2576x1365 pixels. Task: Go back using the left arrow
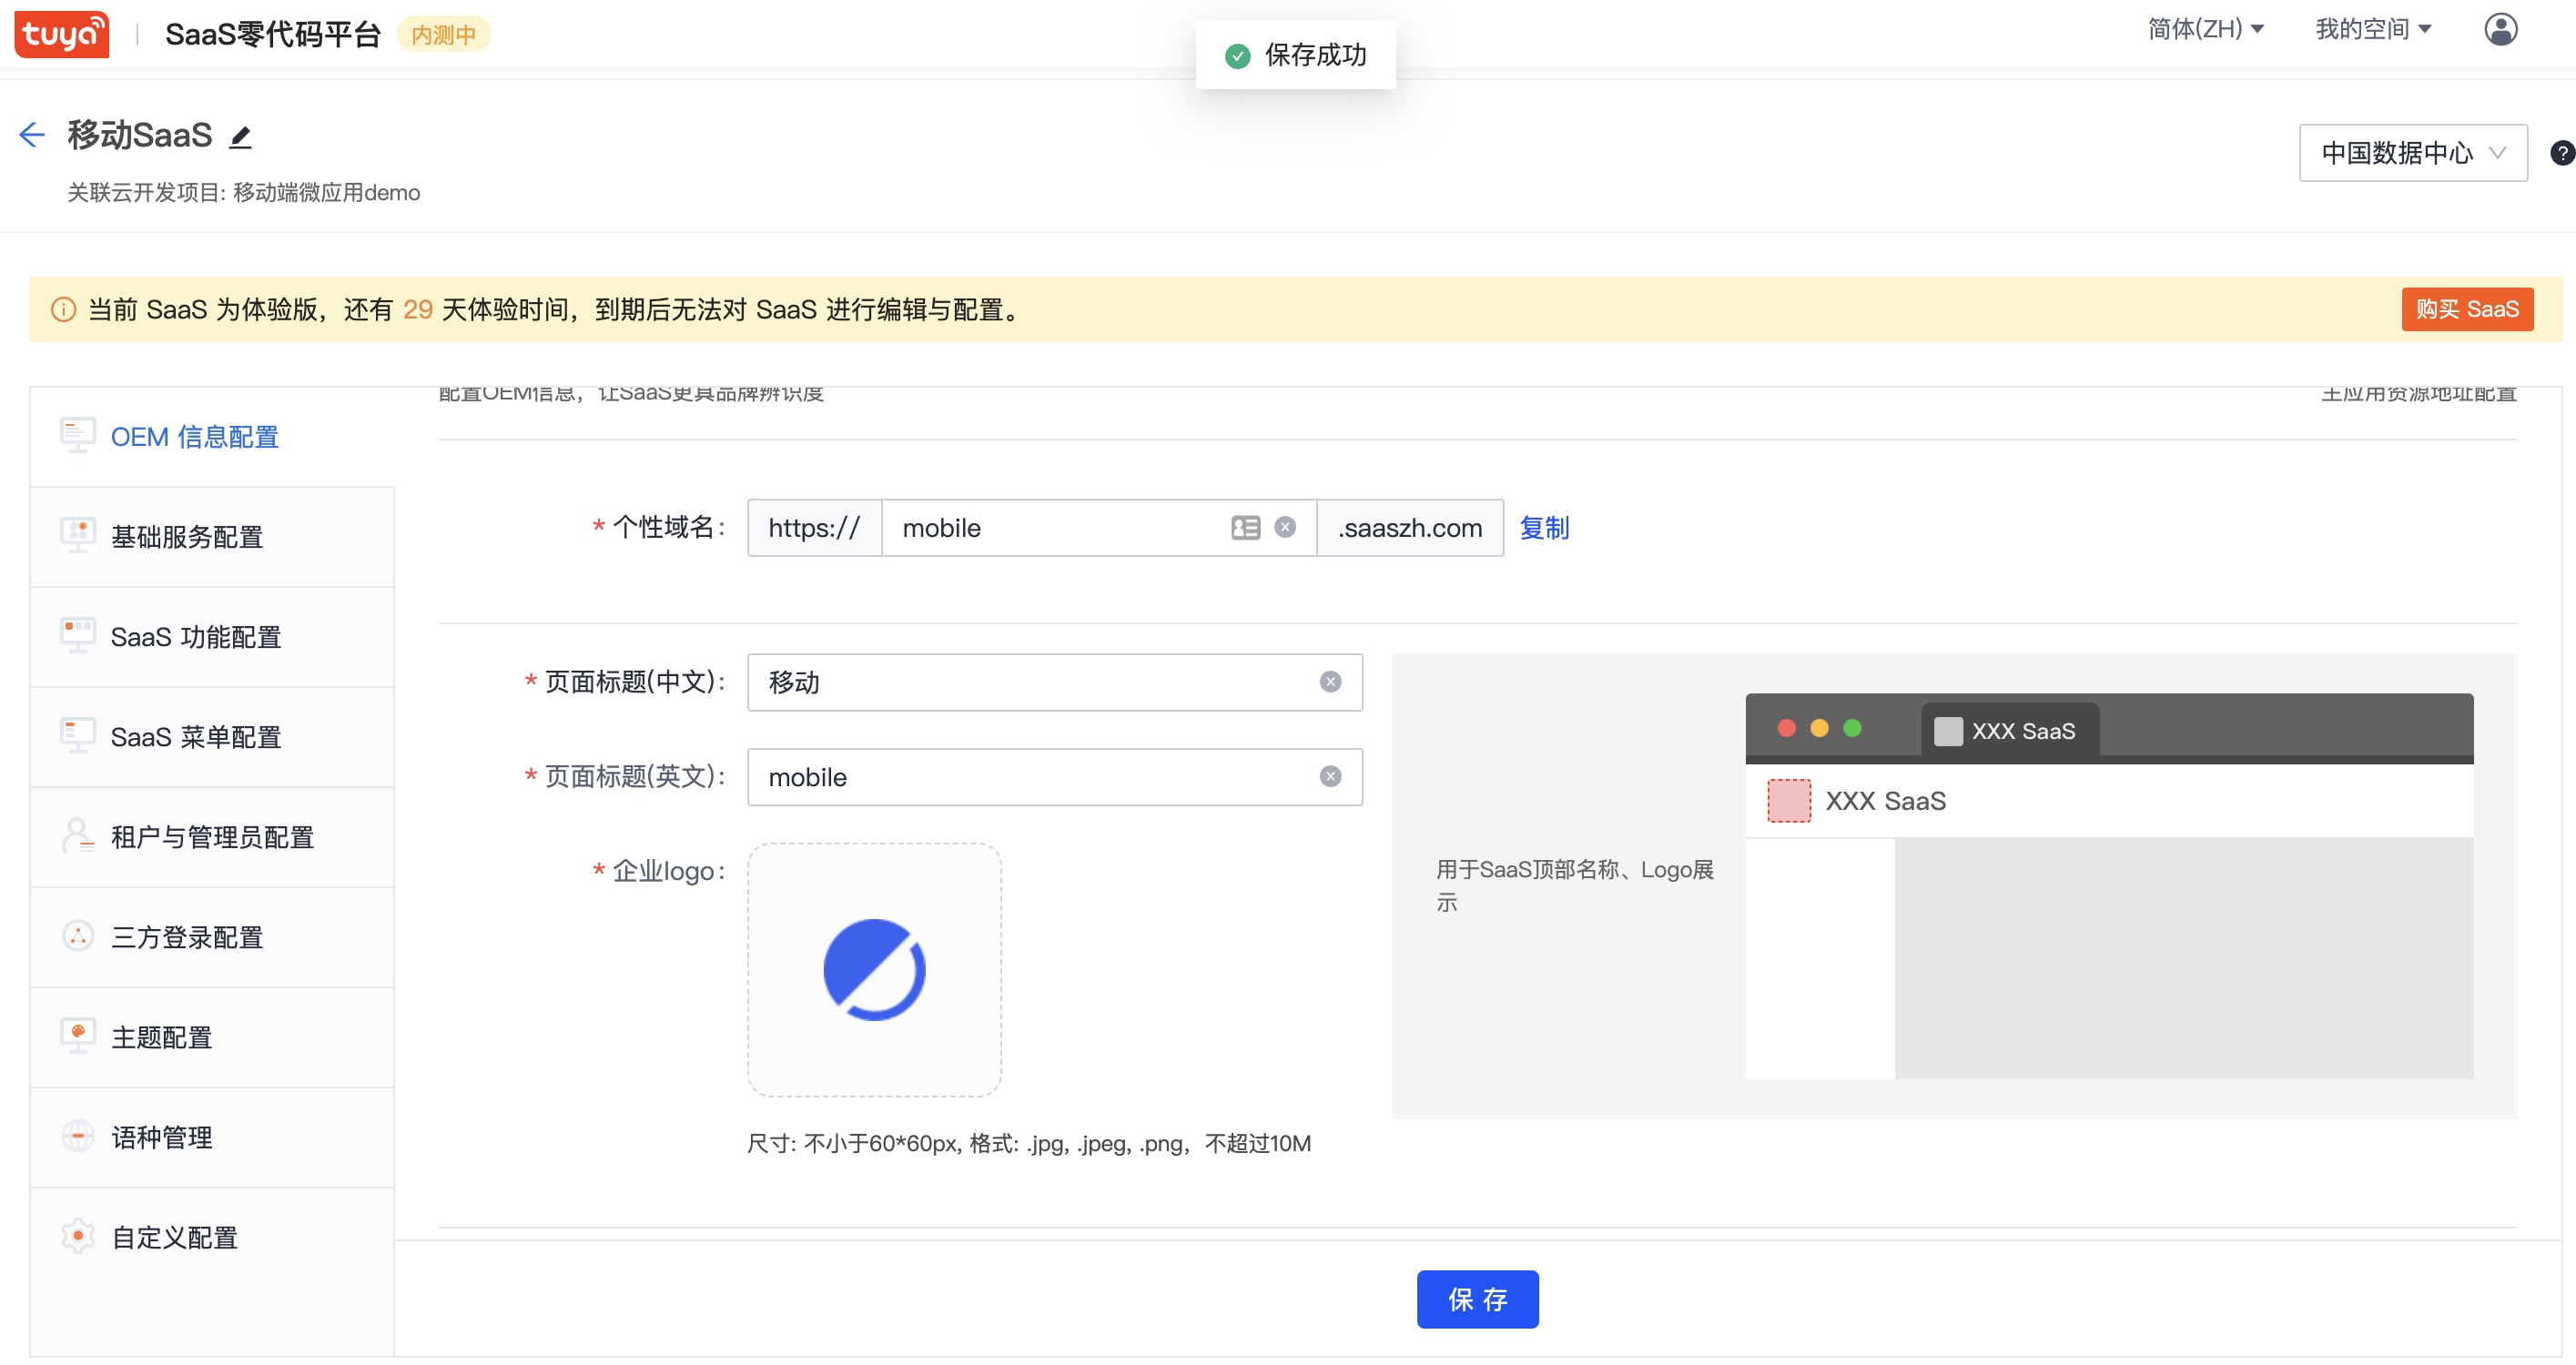point(32,135)
